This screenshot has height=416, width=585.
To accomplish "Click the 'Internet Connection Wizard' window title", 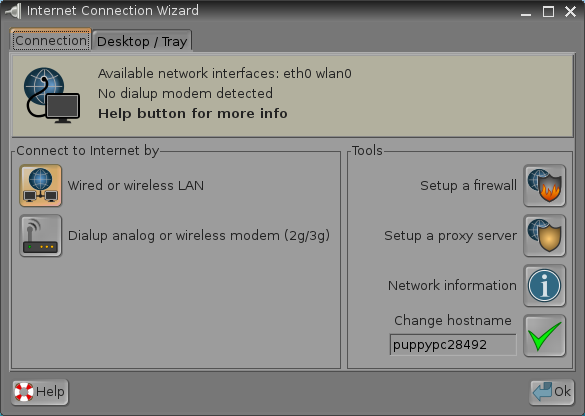I will pyautogui.click(x=113, y=10).
